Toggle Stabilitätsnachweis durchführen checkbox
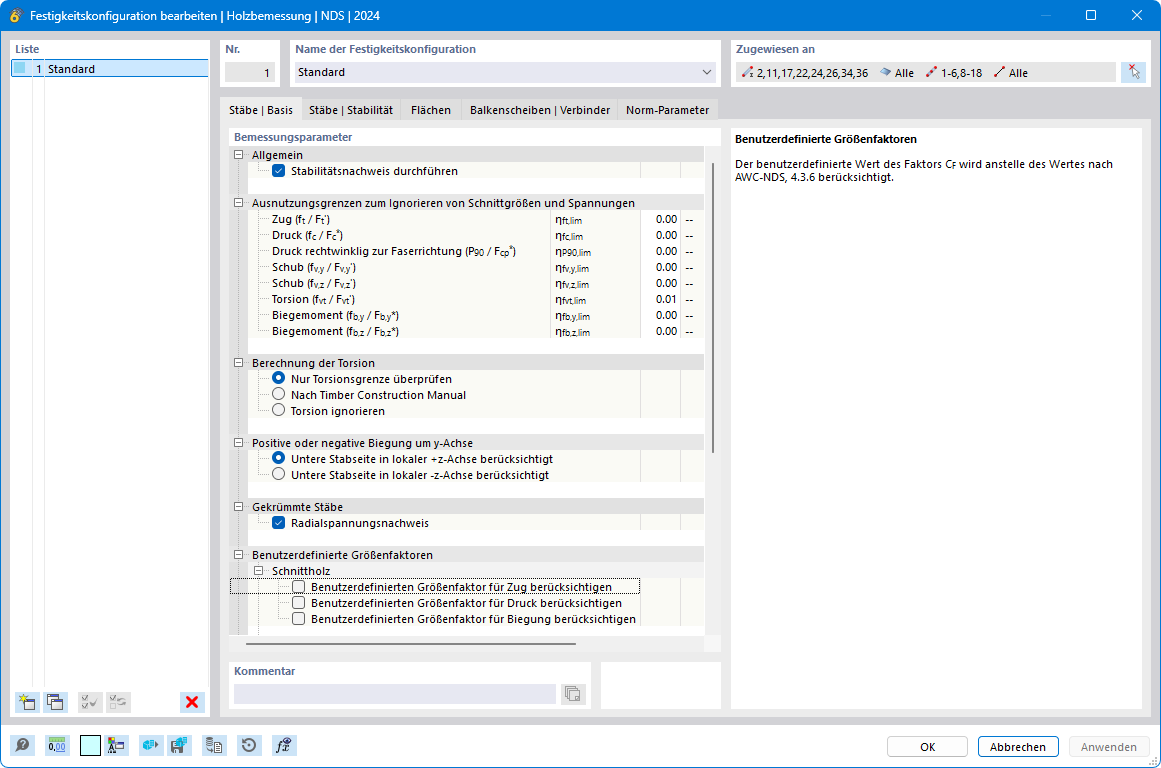 pyautogui.click(x=278, y=171)
